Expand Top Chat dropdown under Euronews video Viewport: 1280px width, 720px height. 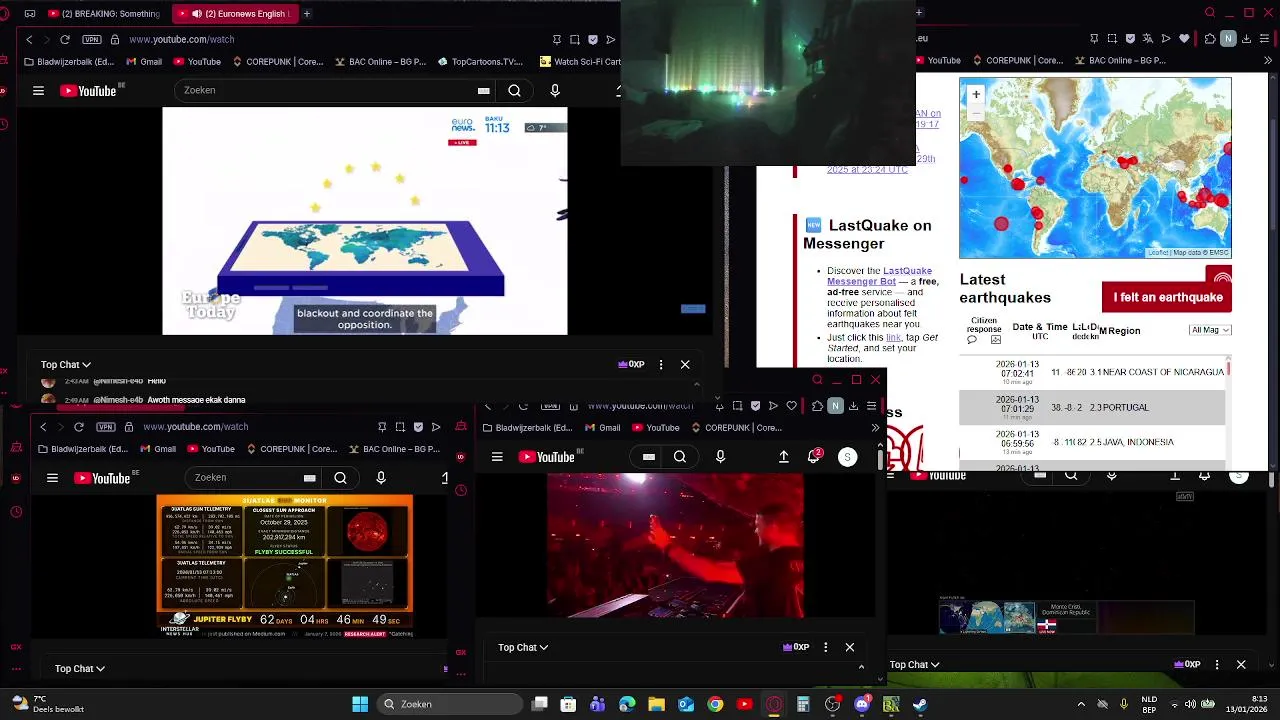point(66,365)
